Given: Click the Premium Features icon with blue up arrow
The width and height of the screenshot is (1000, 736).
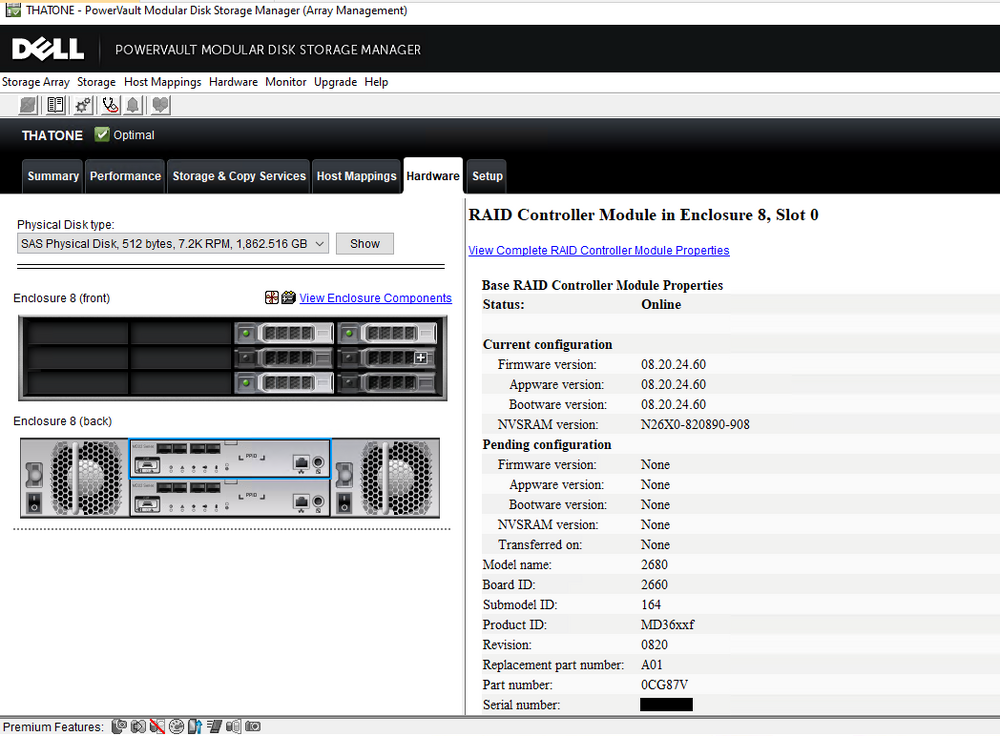Looking at the screenshot, I should [195, 726].
